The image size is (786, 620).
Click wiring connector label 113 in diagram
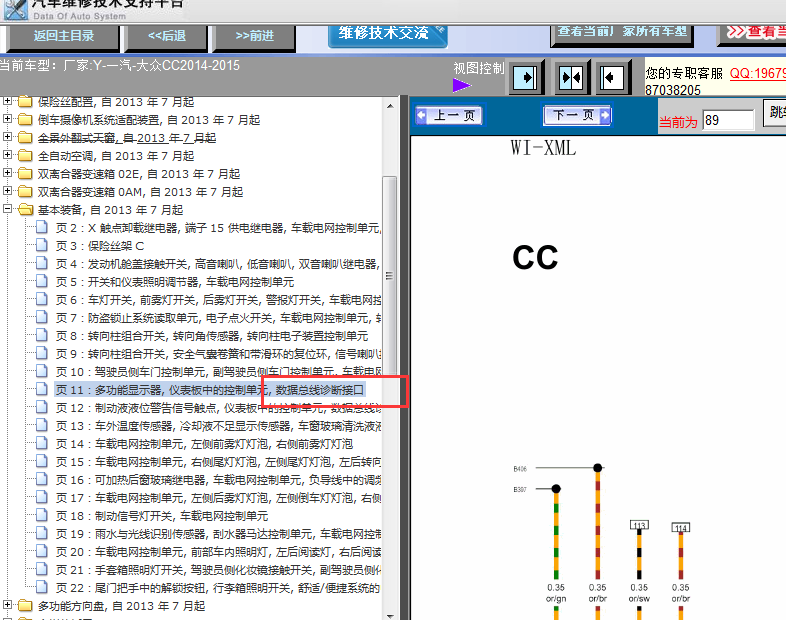[x=639, y=525]
